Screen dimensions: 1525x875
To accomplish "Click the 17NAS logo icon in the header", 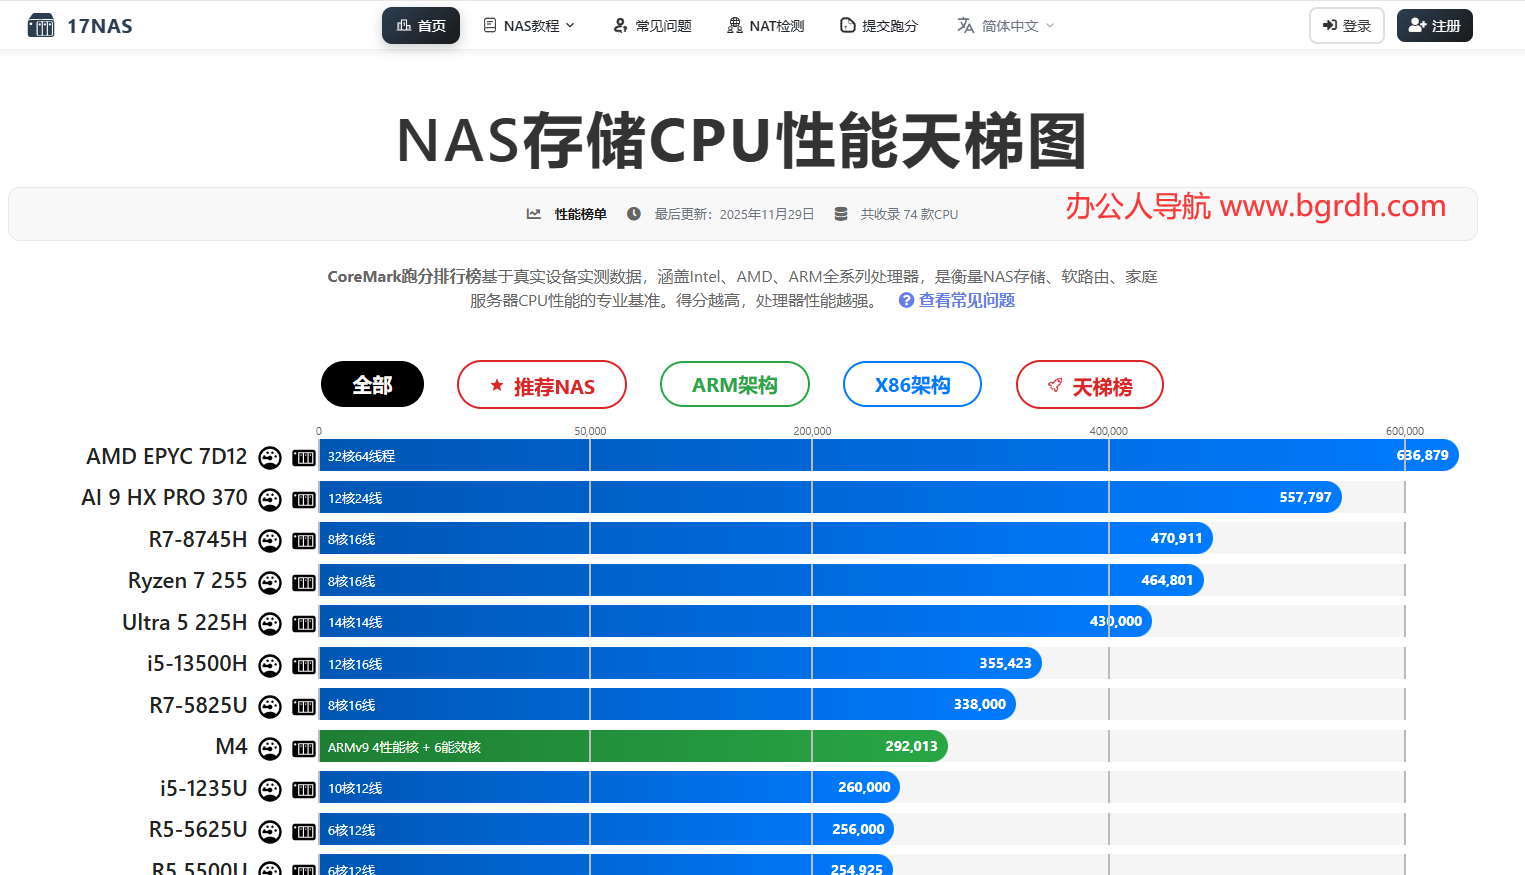I will coord(40,24).
